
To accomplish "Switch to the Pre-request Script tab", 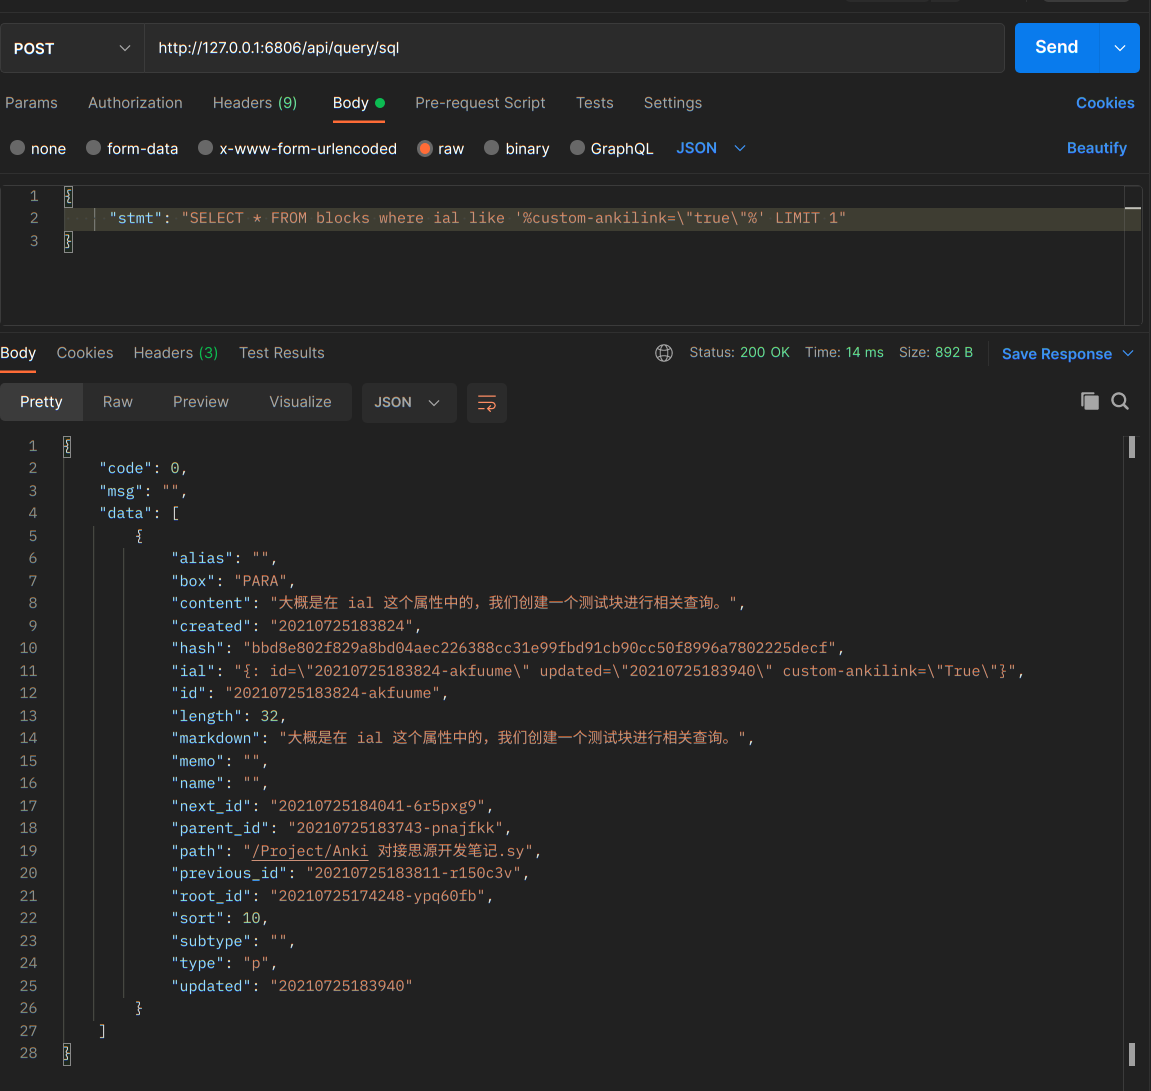I will (480, 103).
